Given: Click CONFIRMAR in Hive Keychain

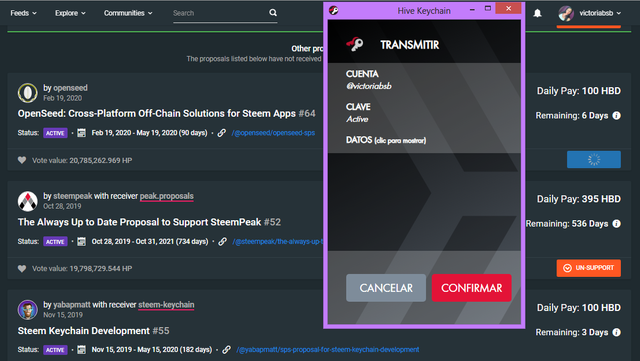Looking at the screenshot, I should point(471,288).
